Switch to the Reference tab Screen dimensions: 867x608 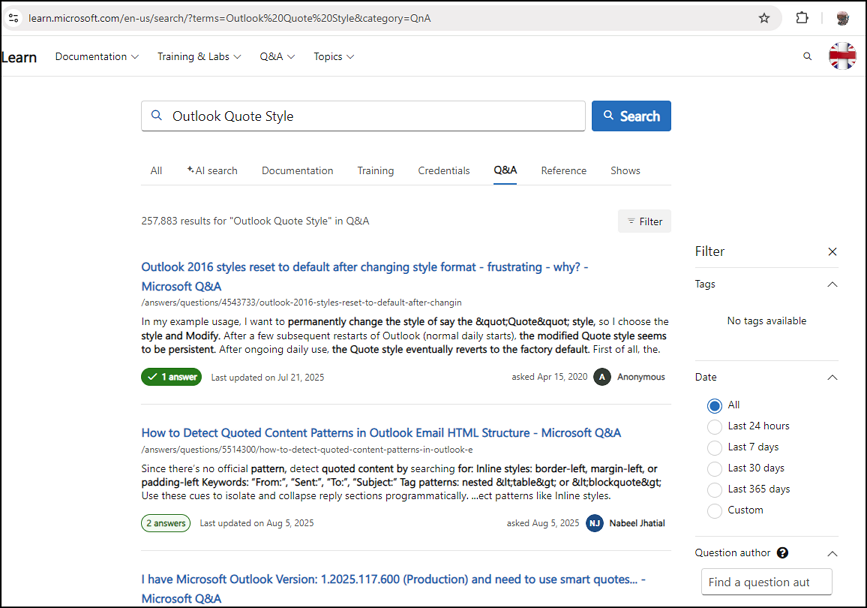point(563,171)
